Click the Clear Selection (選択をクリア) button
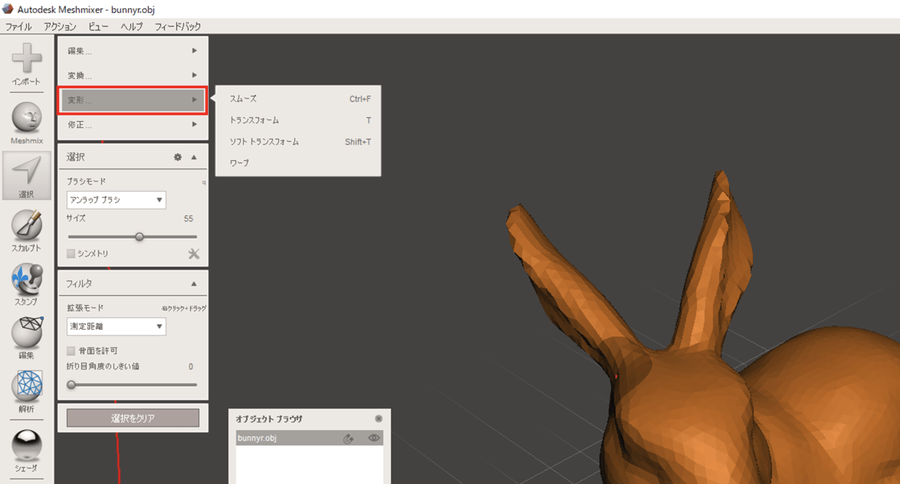The height and width of the screenshot is (484, 900). click(x=133, y=418)
